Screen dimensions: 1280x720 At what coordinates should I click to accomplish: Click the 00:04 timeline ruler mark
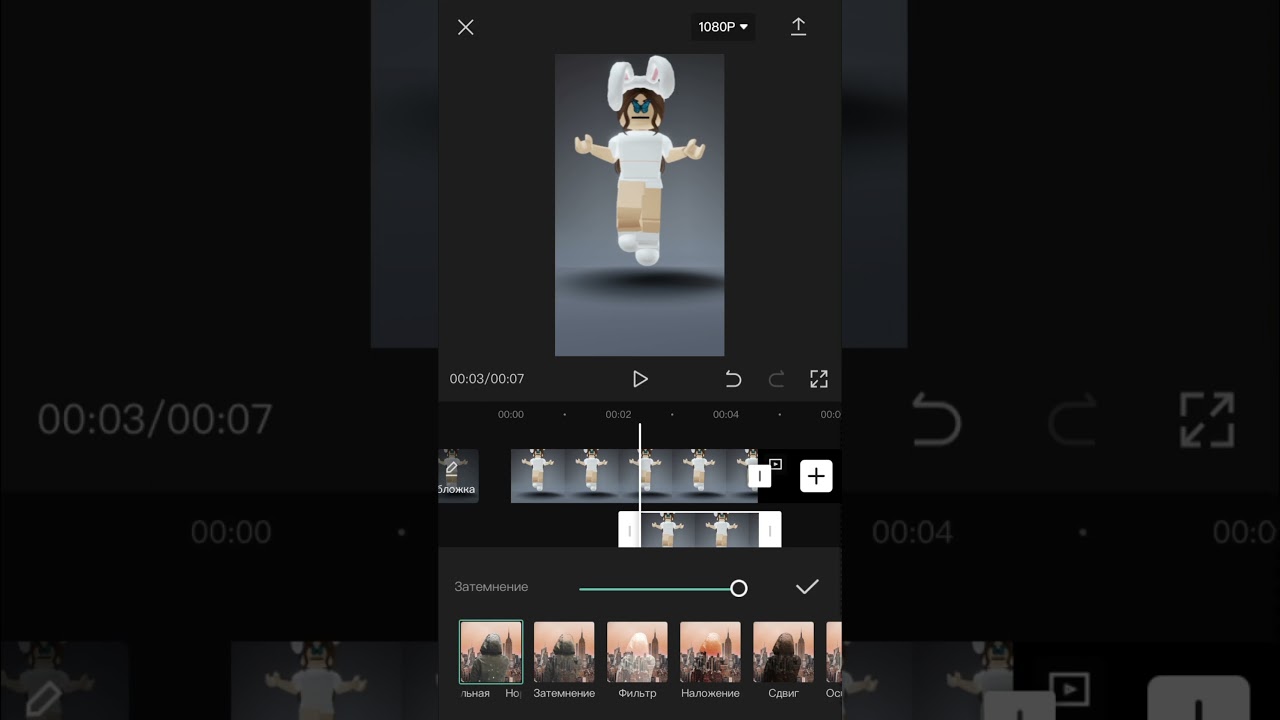point(726,414)
